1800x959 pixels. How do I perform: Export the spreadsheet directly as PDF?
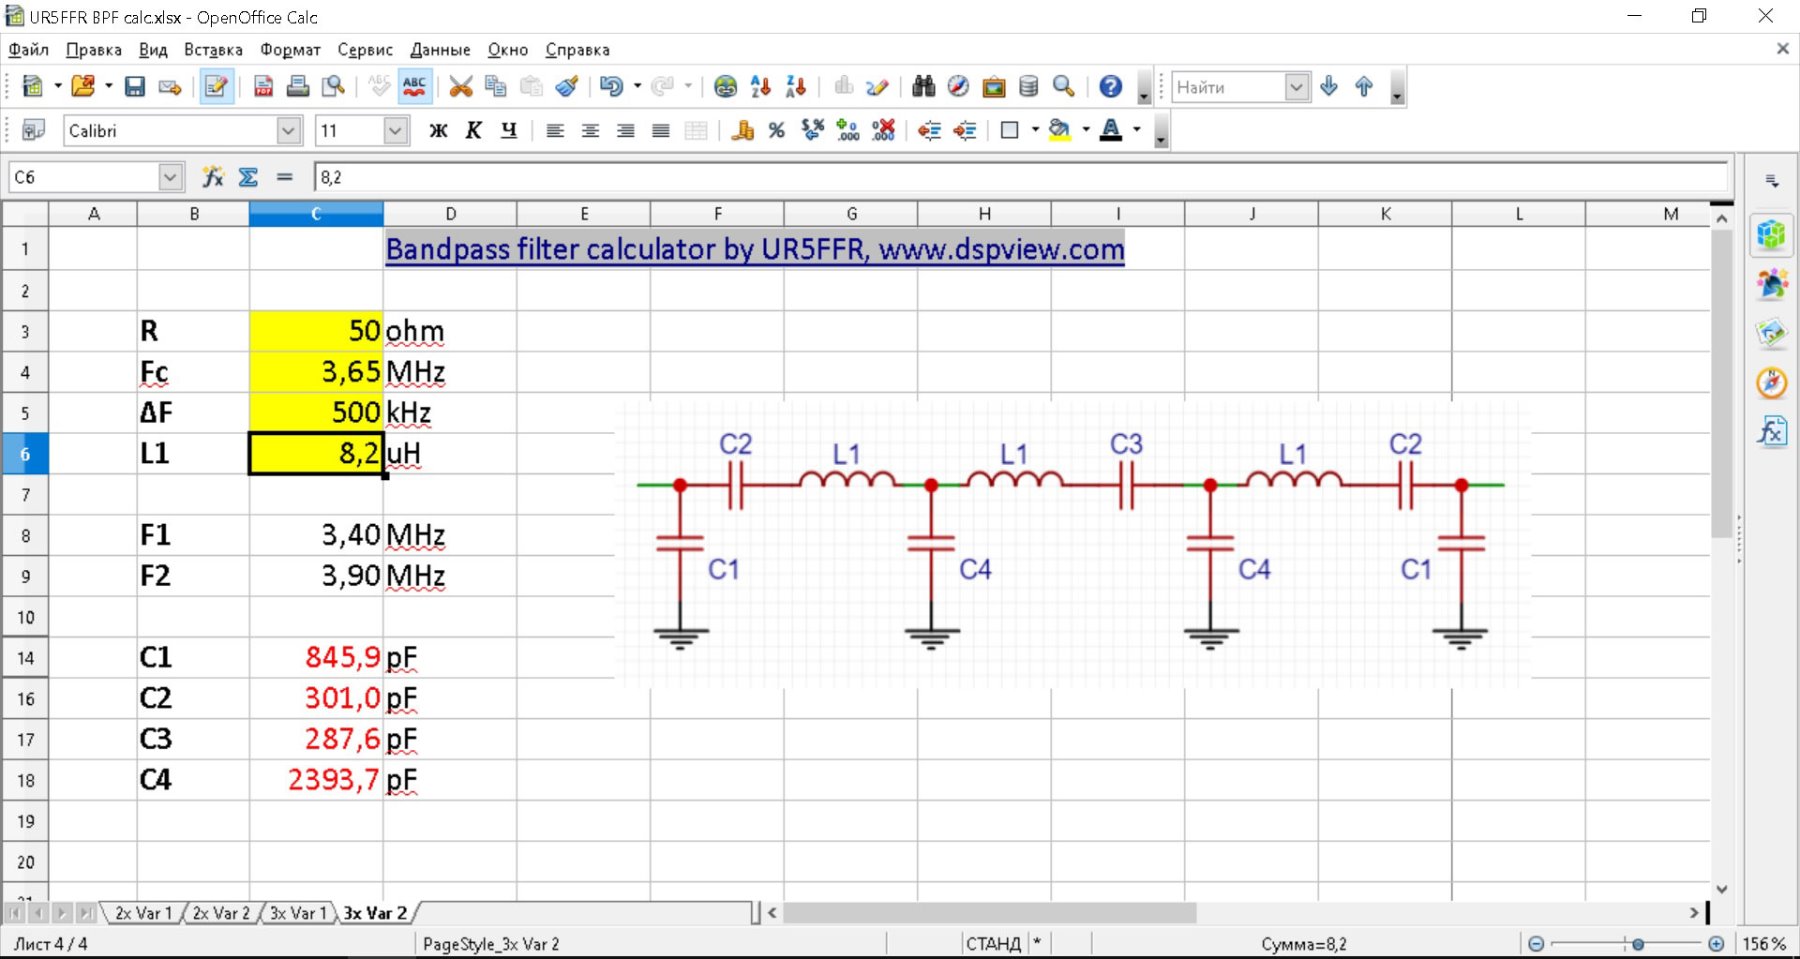click(263, 87)
